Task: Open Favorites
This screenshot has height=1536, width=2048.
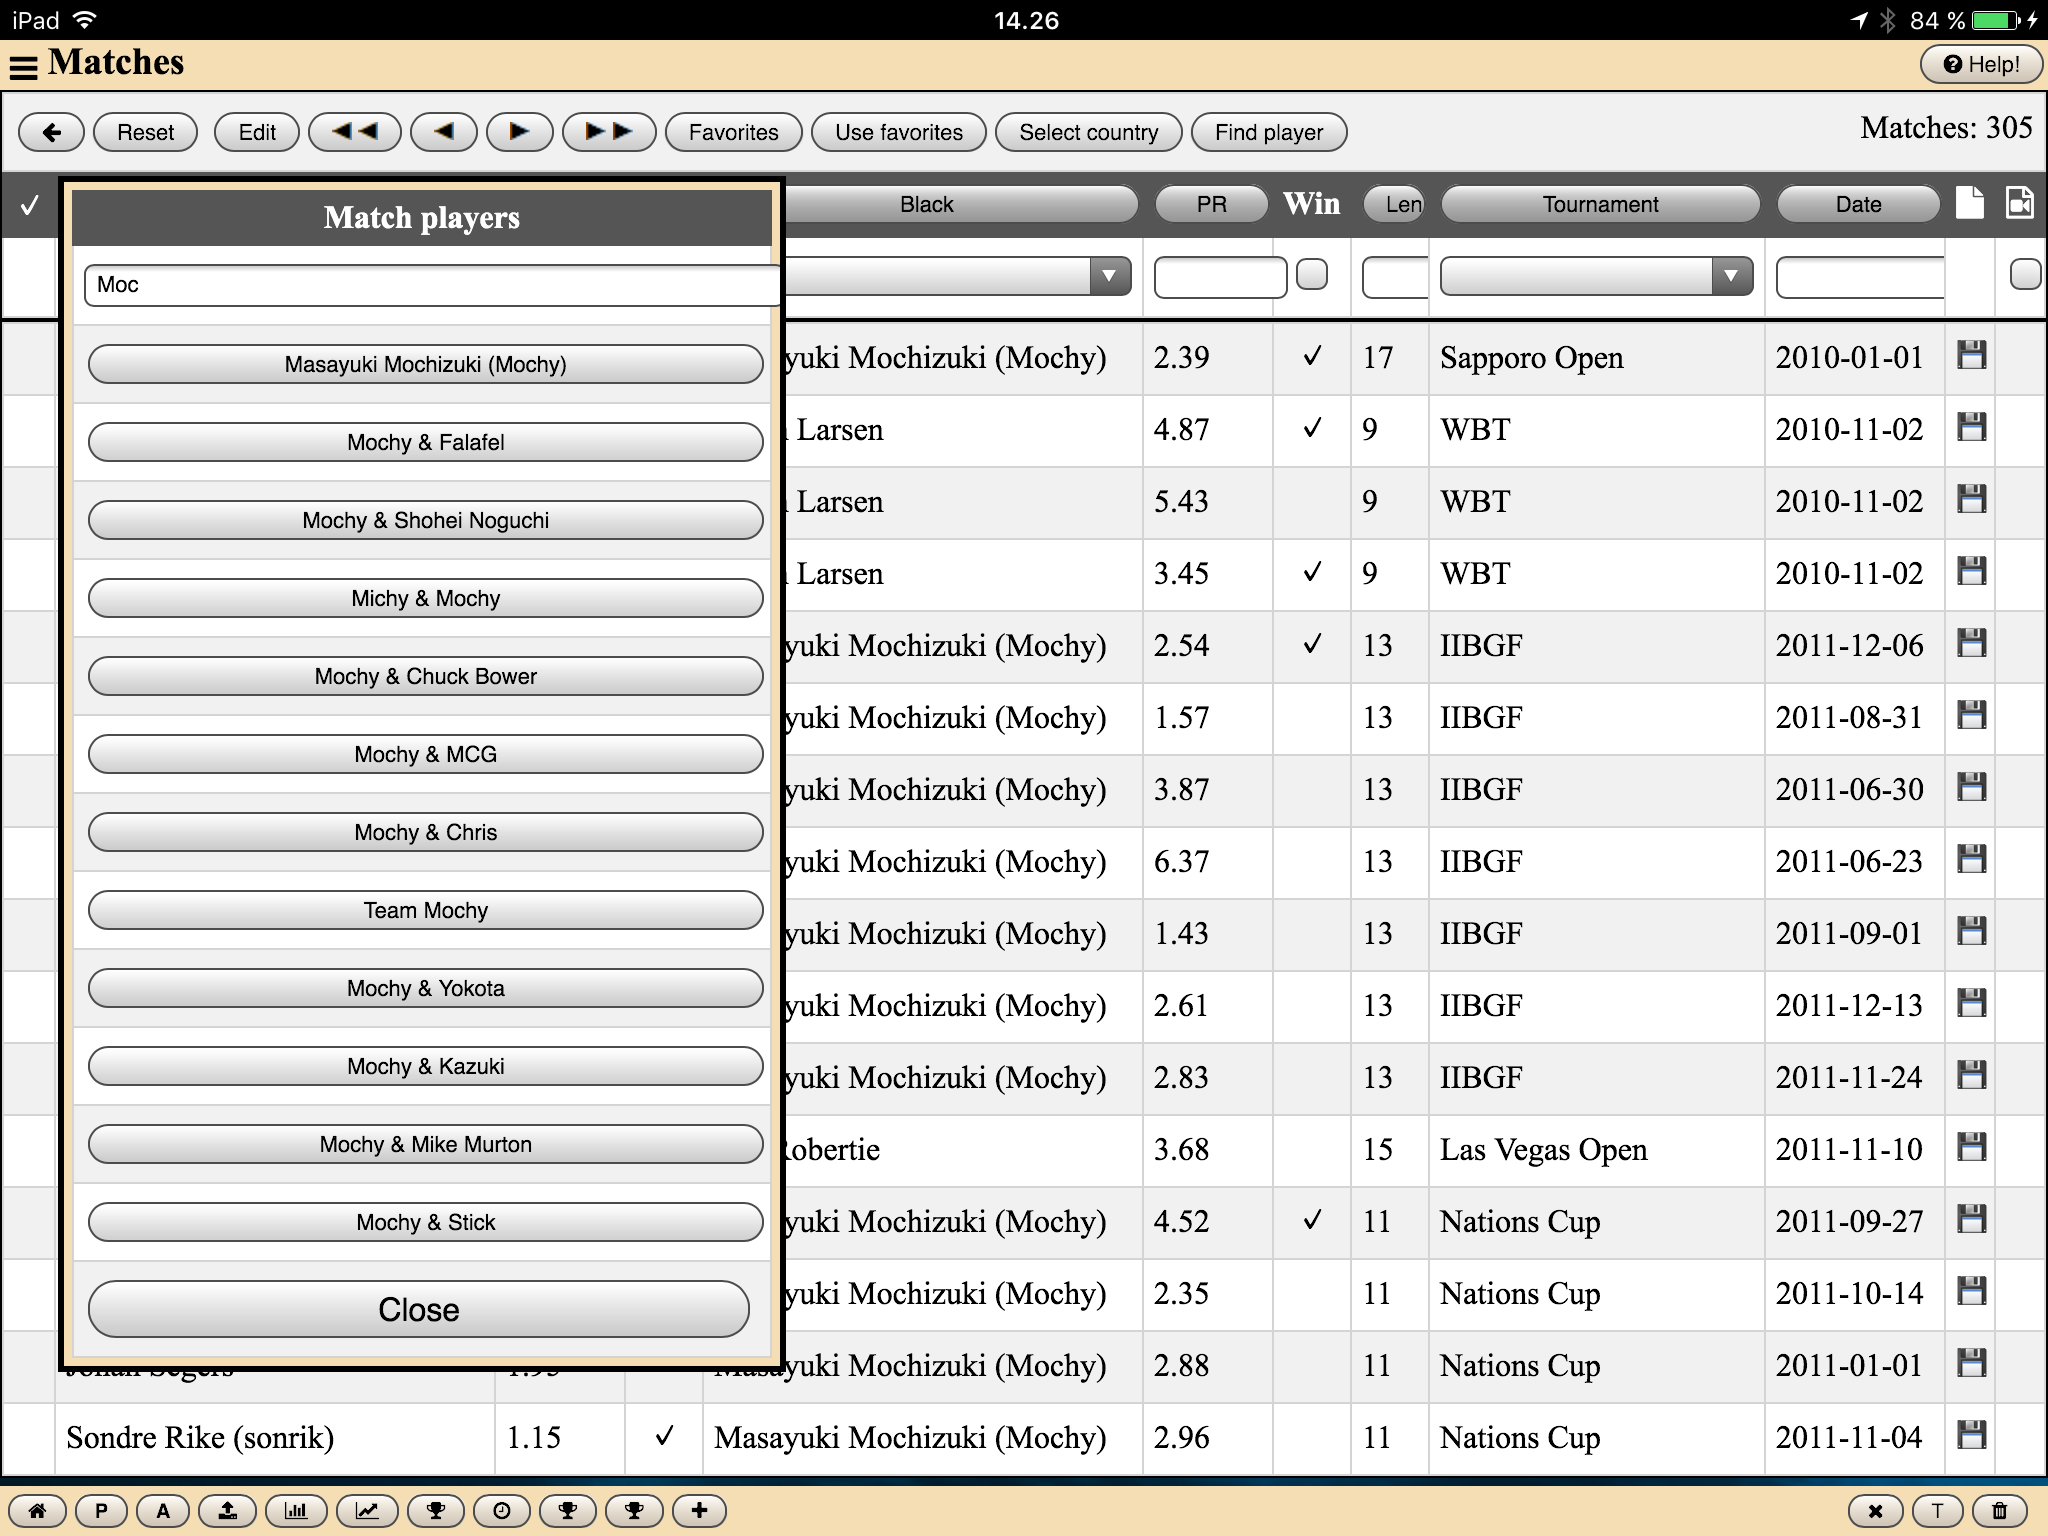Action: coord(733,132)
